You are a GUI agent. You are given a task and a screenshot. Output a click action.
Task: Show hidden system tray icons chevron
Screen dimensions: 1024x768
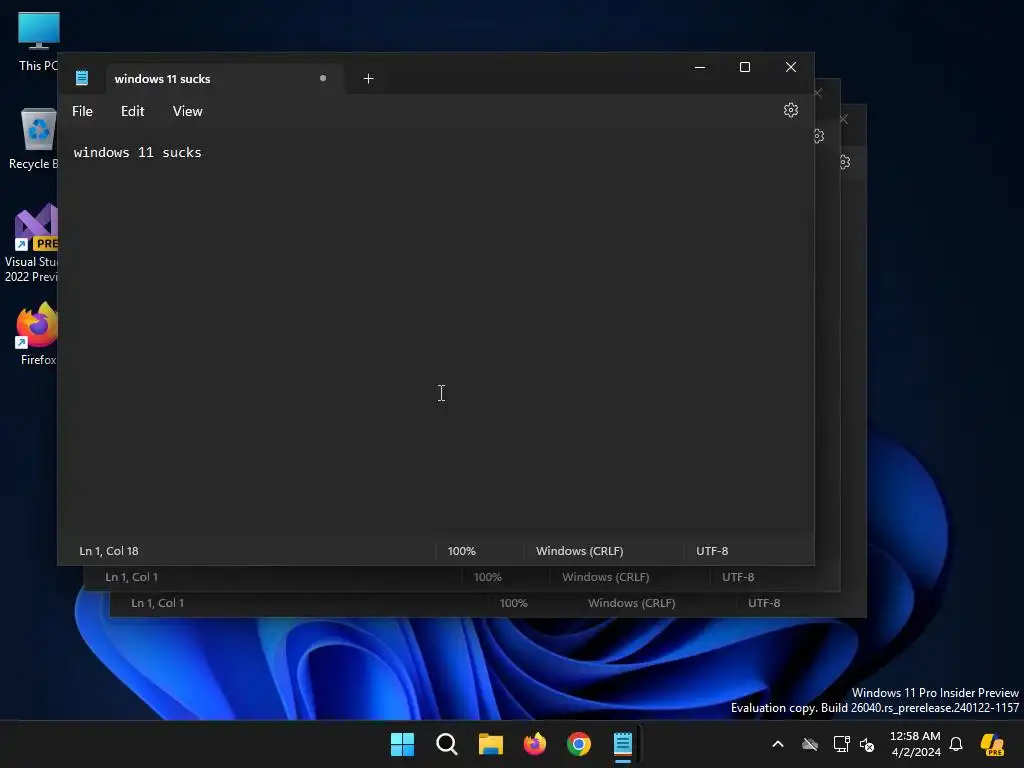tap(778, 744)
